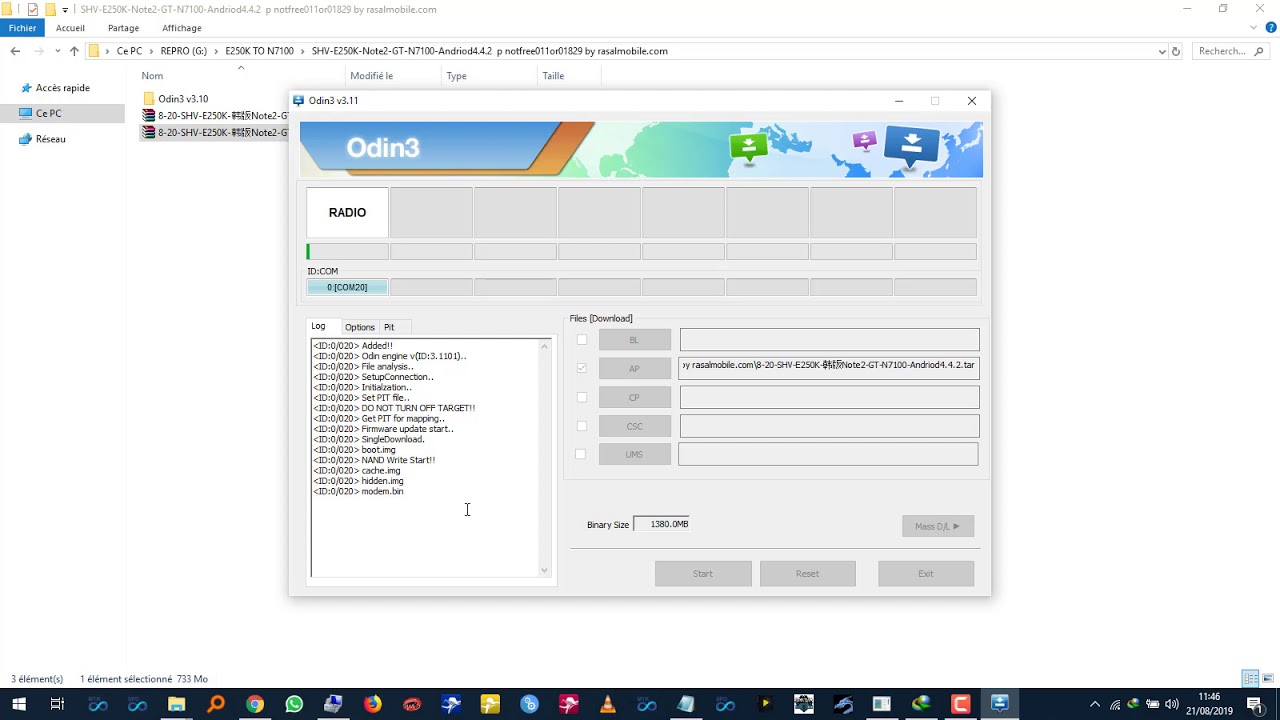The image size is (1280, 720).
Task: Open the Partage ribbon tab
Action: [123, 28]
